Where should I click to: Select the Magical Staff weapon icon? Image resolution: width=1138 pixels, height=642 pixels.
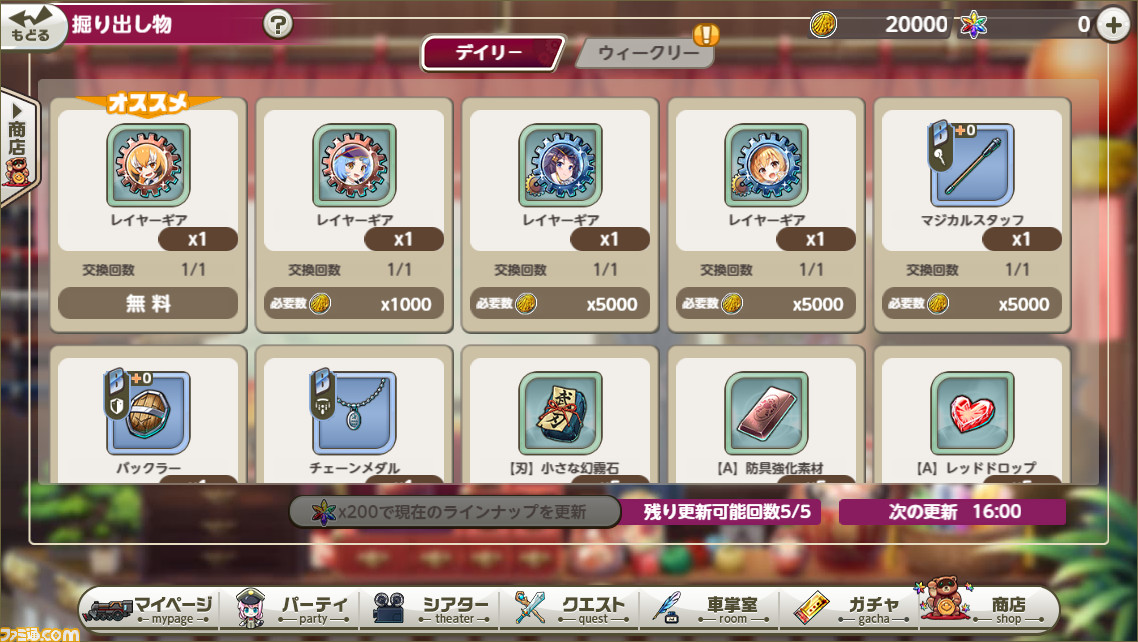point(972,165)
